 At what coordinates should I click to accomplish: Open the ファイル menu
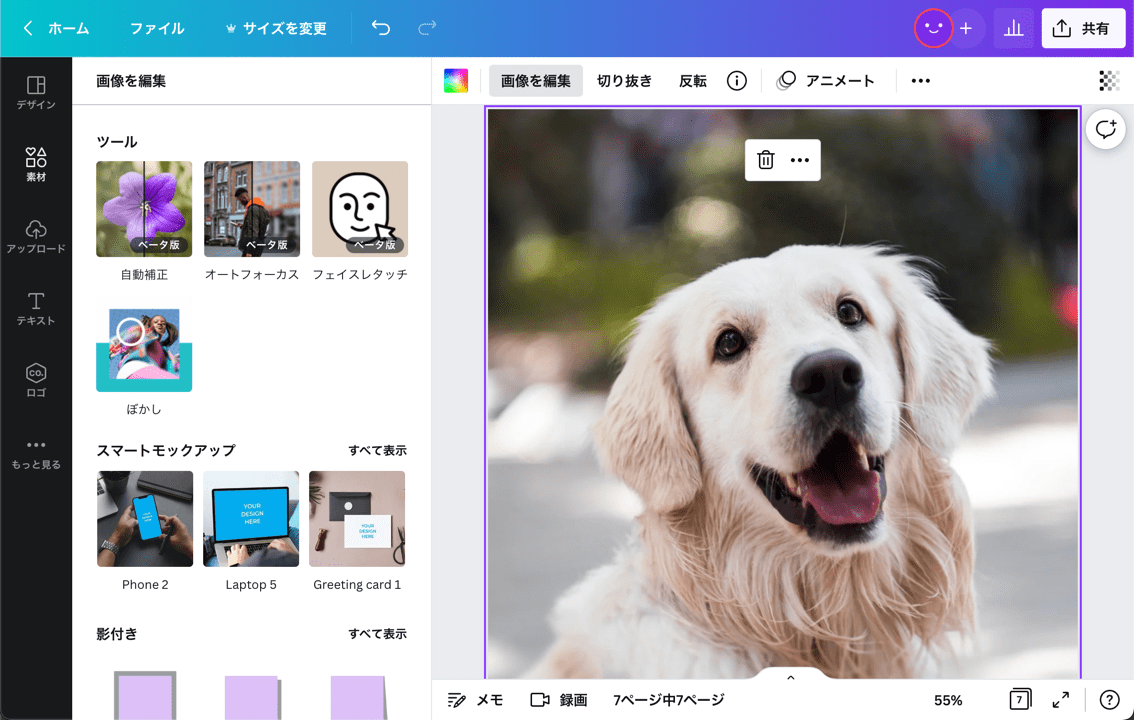tap(156, 29)
